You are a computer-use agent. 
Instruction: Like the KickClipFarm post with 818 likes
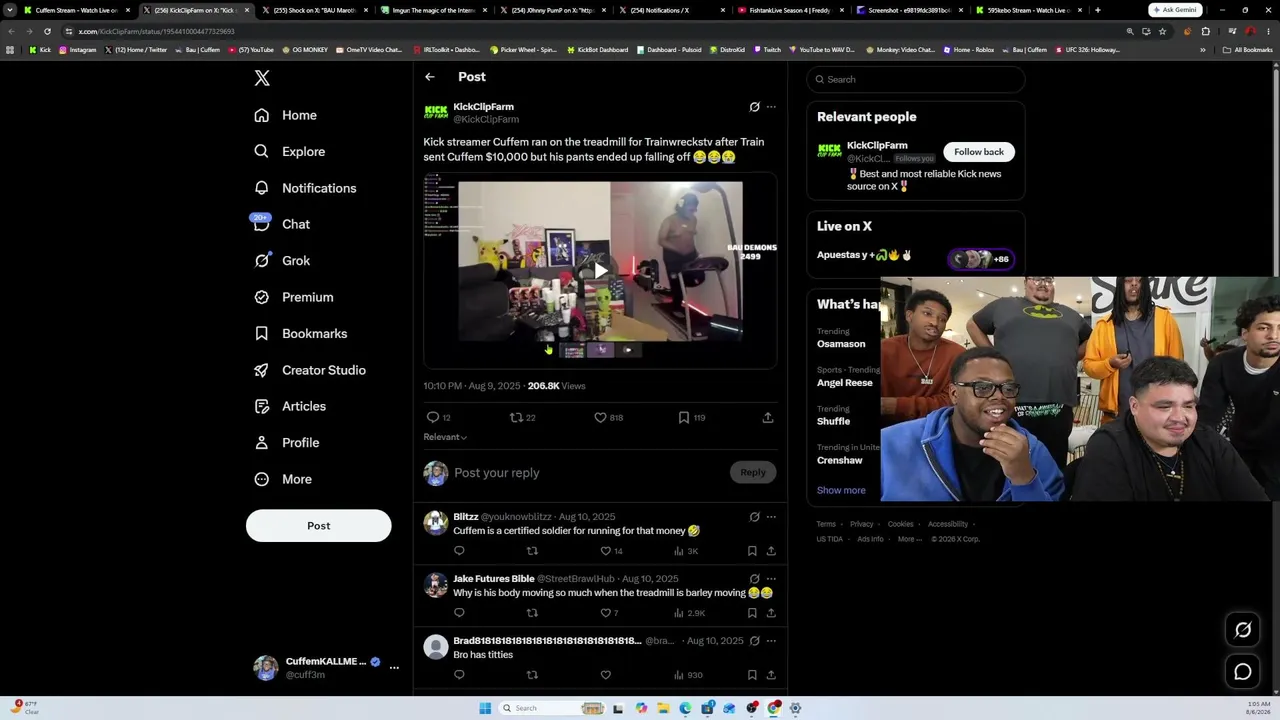pos(600,418)
